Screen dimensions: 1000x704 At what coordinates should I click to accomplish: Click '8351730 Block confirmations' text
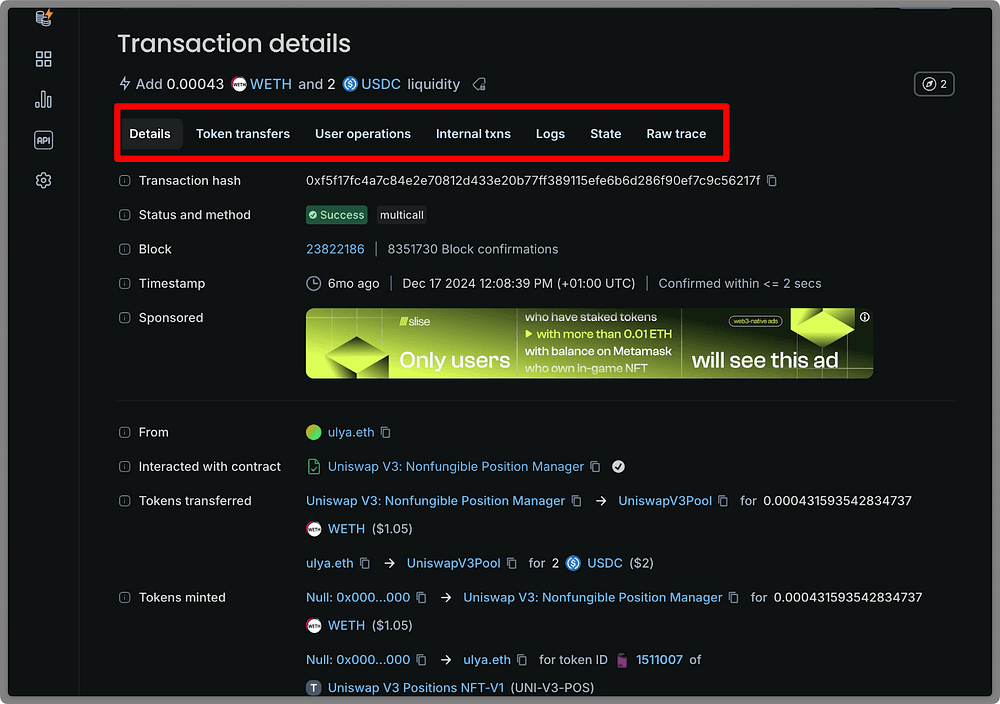point(473,249)
